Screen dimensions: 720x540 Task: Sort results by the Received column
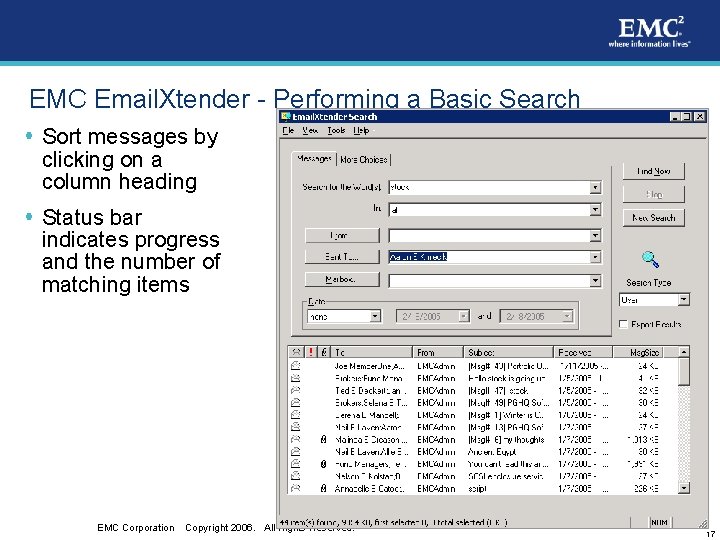(x=583, y=352)
